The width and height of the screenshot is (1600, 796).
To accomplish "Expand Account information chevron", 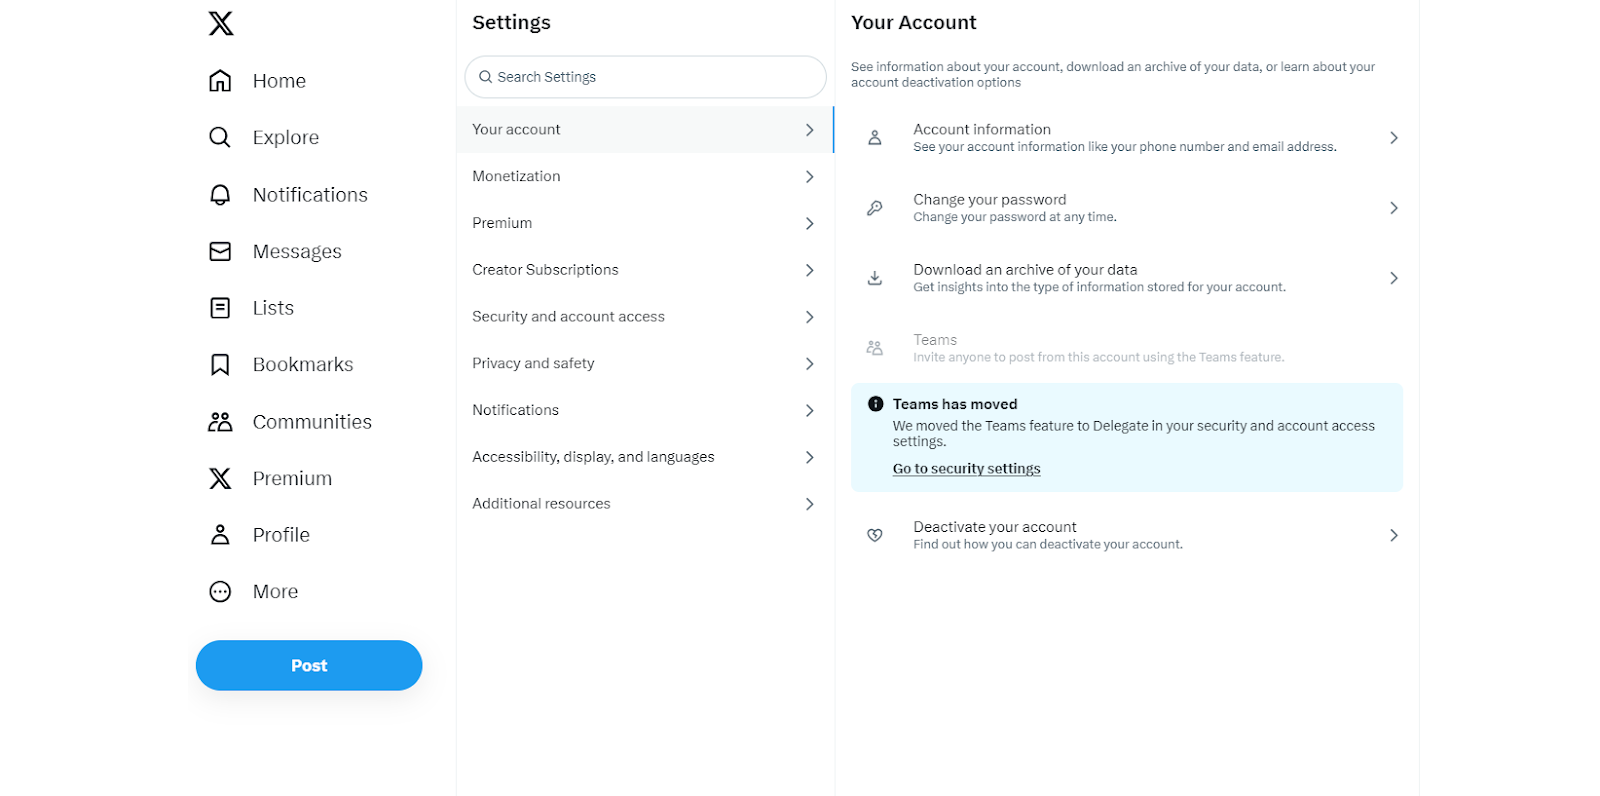I will [x=1393, y=138].
